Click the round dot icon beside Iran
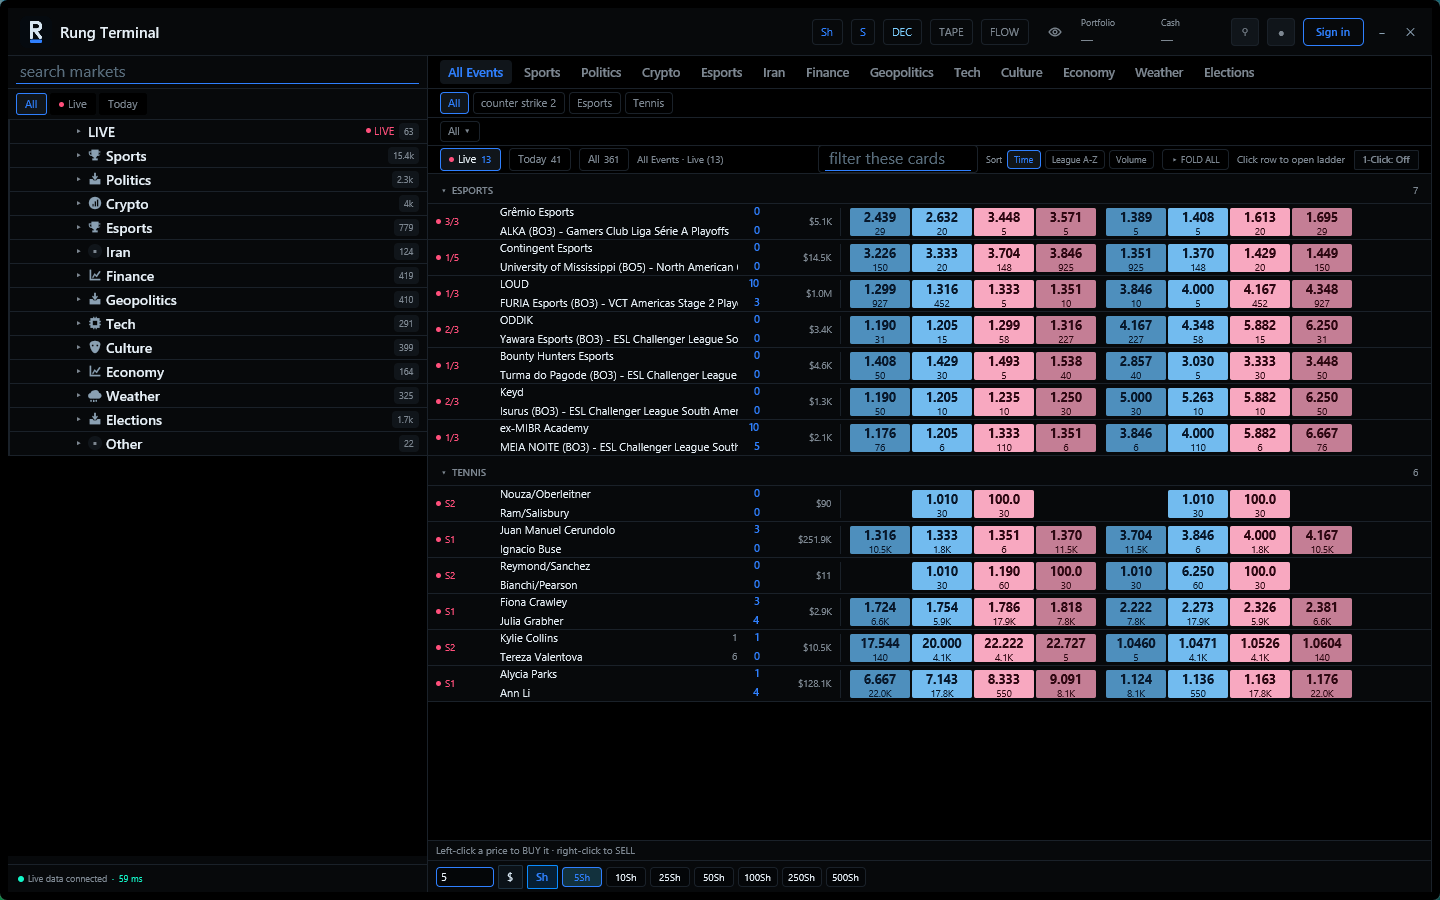 click(95, 252)
